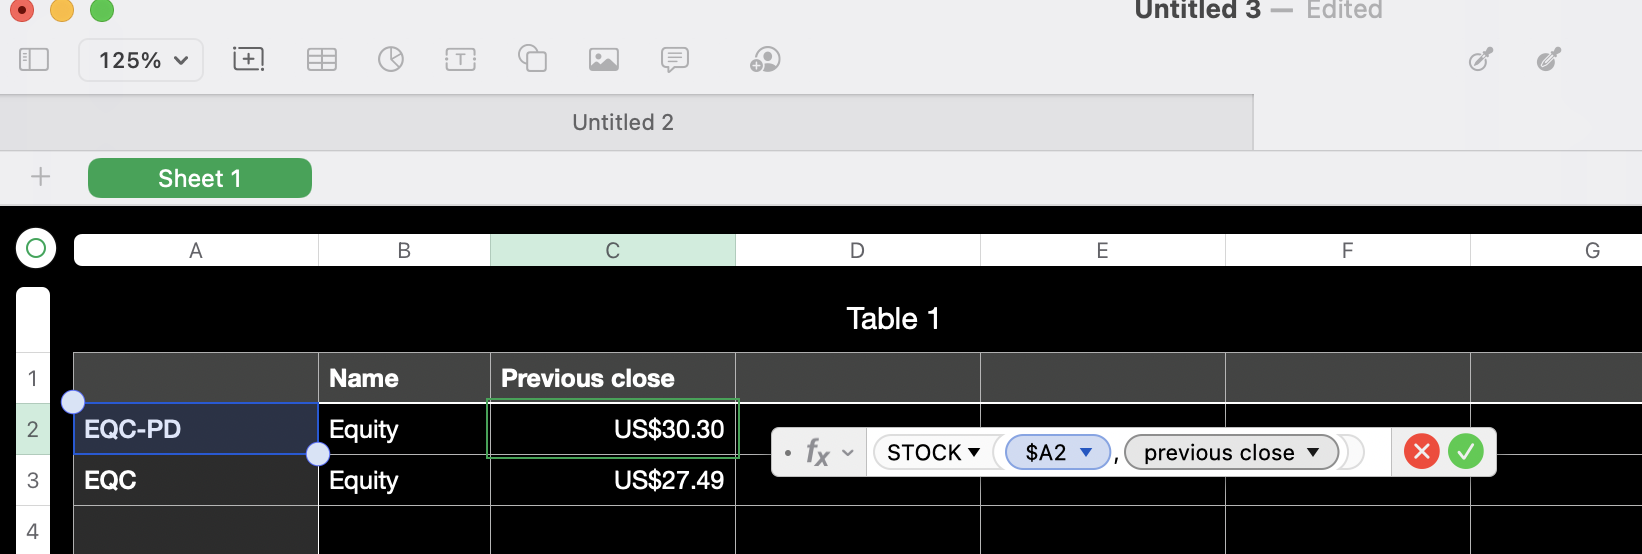Insert a text box
The image size is (1642, 554).
[x=460, y=60]
